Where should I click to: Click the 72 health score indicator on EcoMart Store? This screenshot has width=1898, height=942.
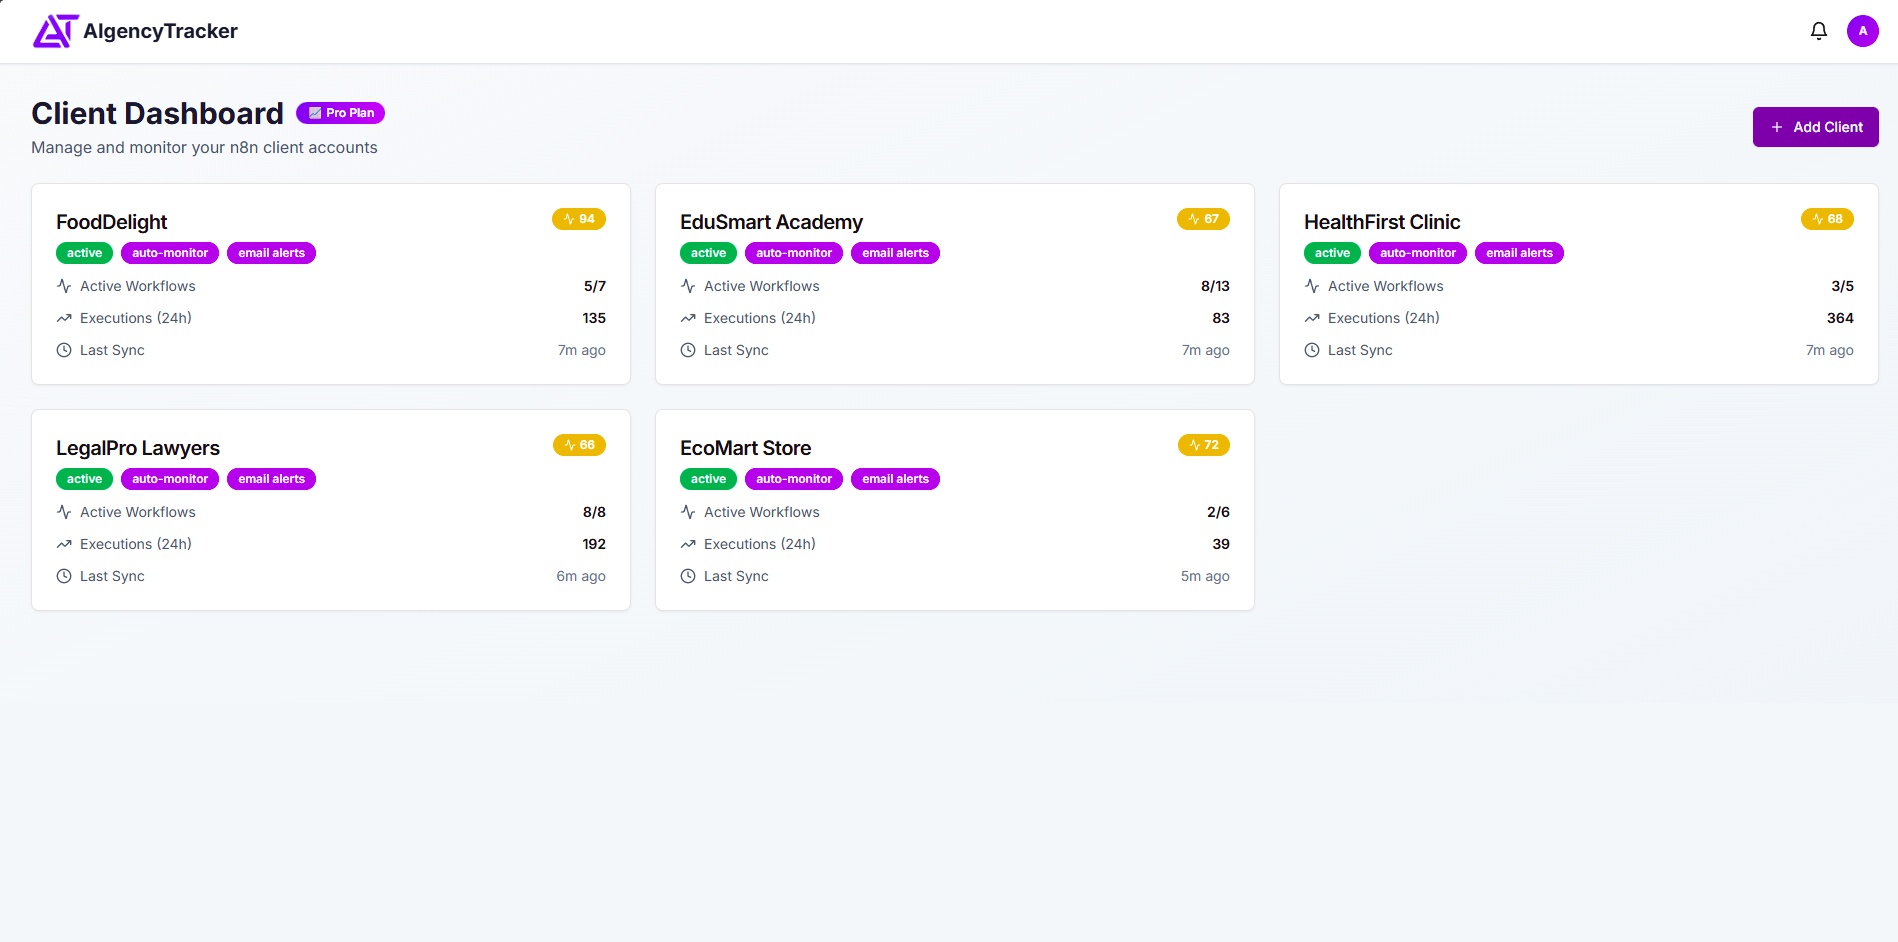pos(1203,445)
